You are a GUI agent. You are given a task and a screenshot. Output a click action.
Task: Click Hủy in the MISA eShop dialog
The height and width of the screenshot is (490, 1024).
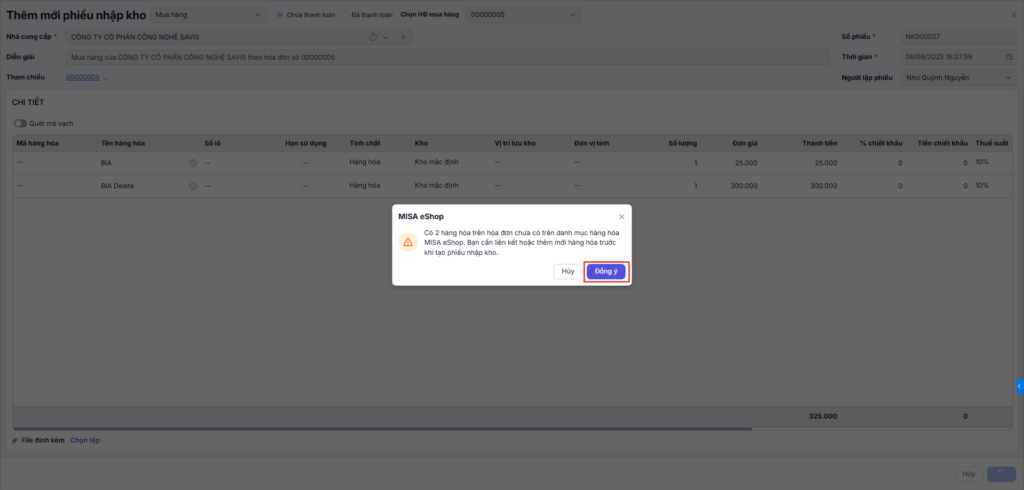pos(568,272)
